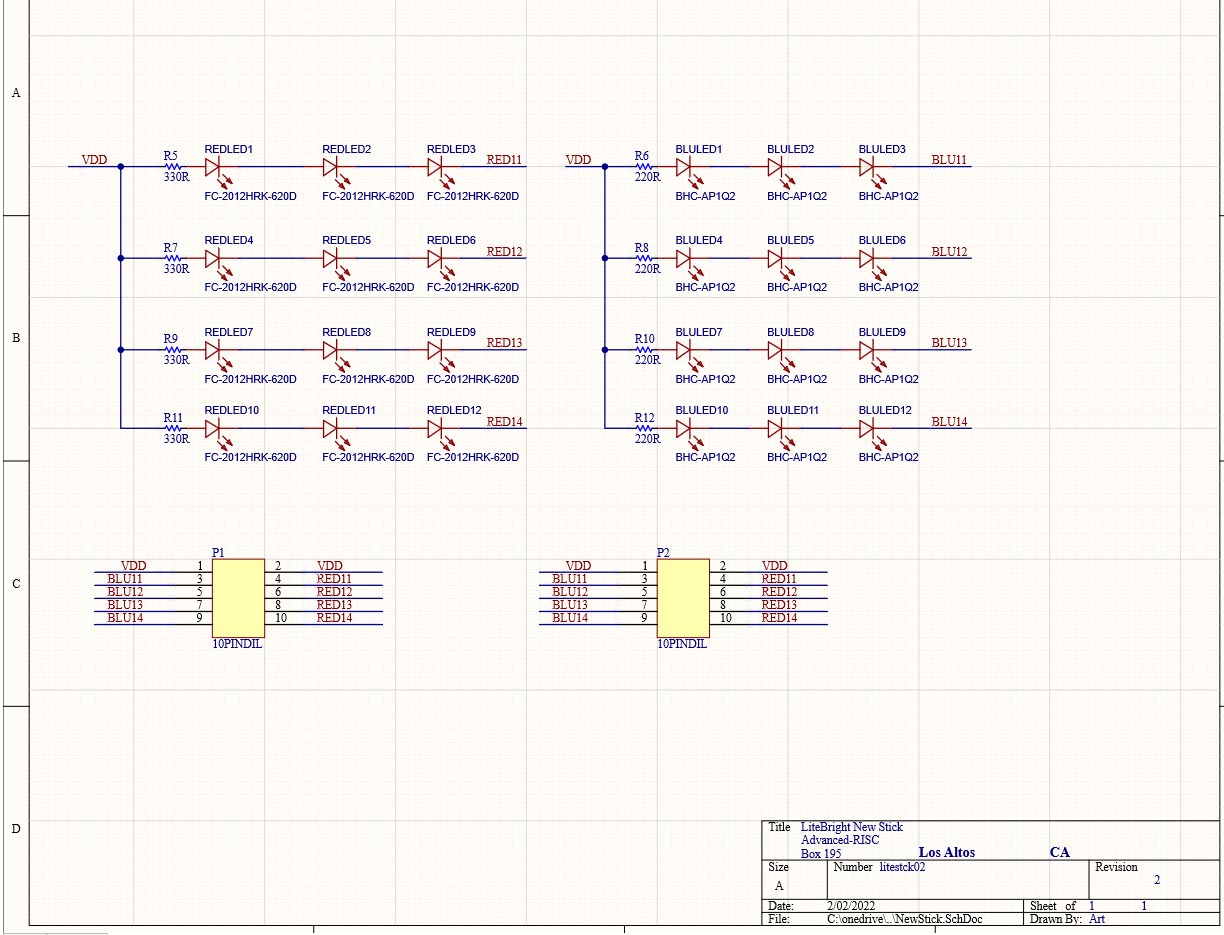
Task: Click the REDLED11 diode symbol
Action: (330, 428)
